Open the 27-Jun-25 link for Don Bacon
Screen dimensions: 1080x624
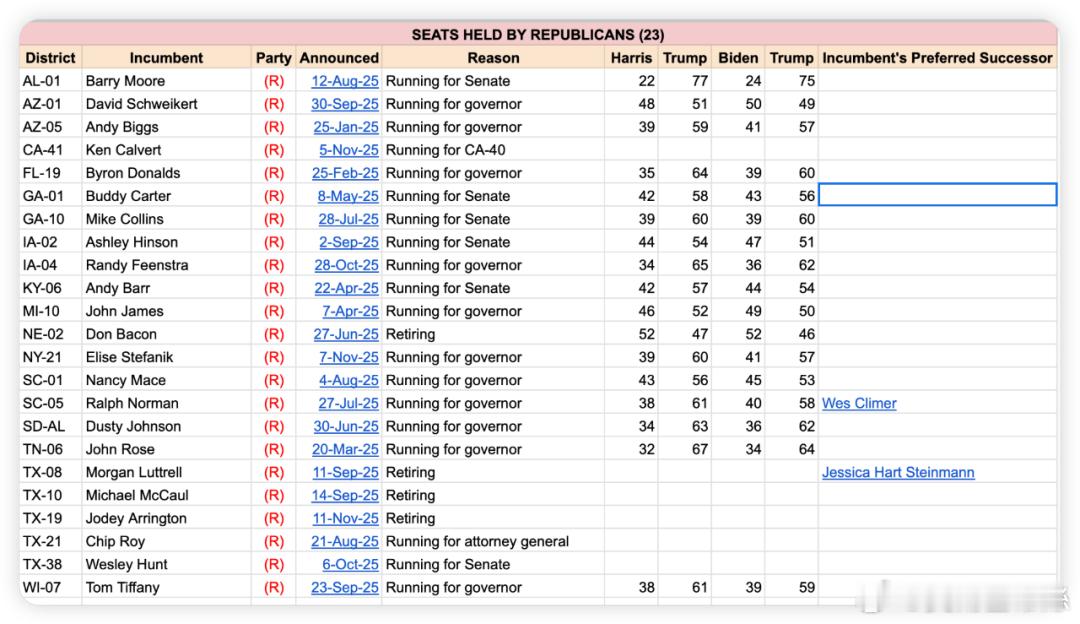346,334
